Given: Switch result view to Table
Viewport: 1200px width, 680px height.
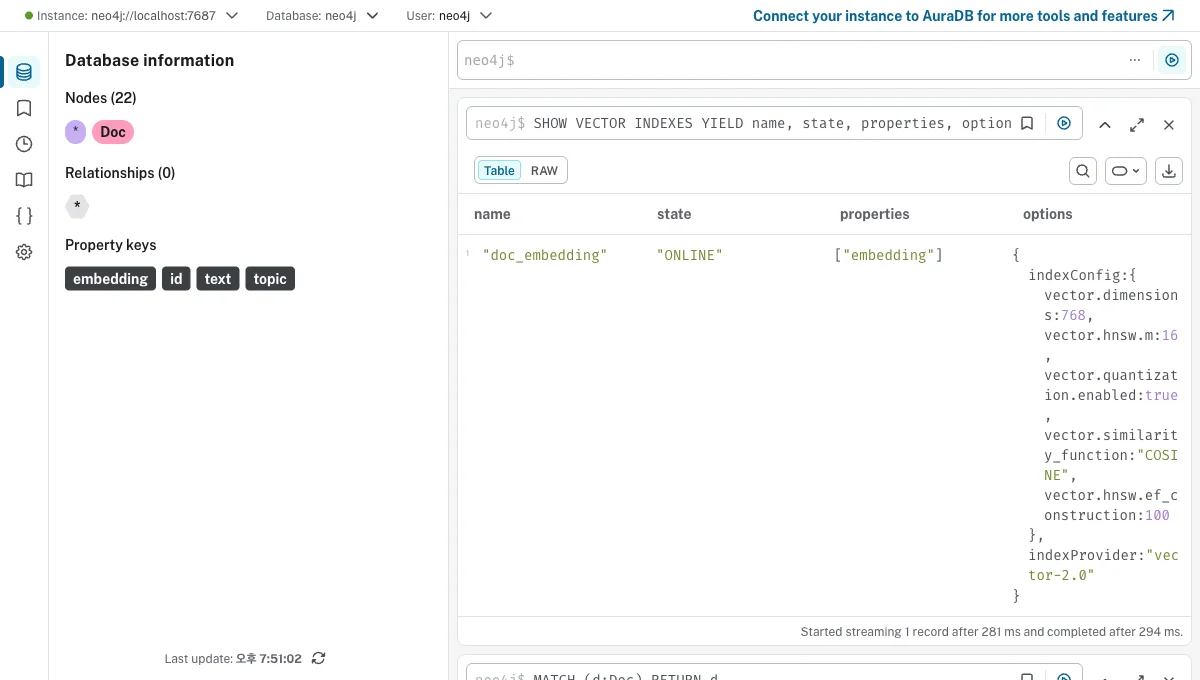Looking at the screenshot, I should (x=499, y=171).
